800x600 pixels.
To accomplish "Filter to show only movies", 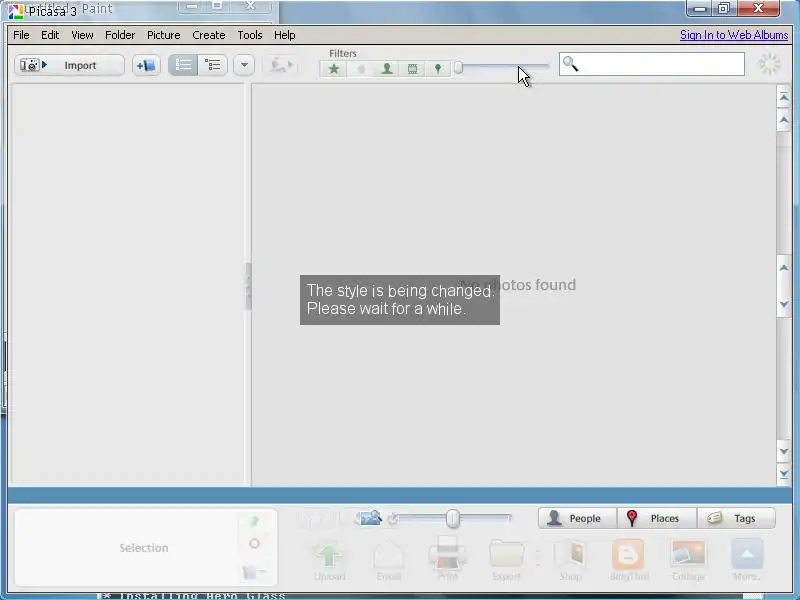I will coord(412,68).
